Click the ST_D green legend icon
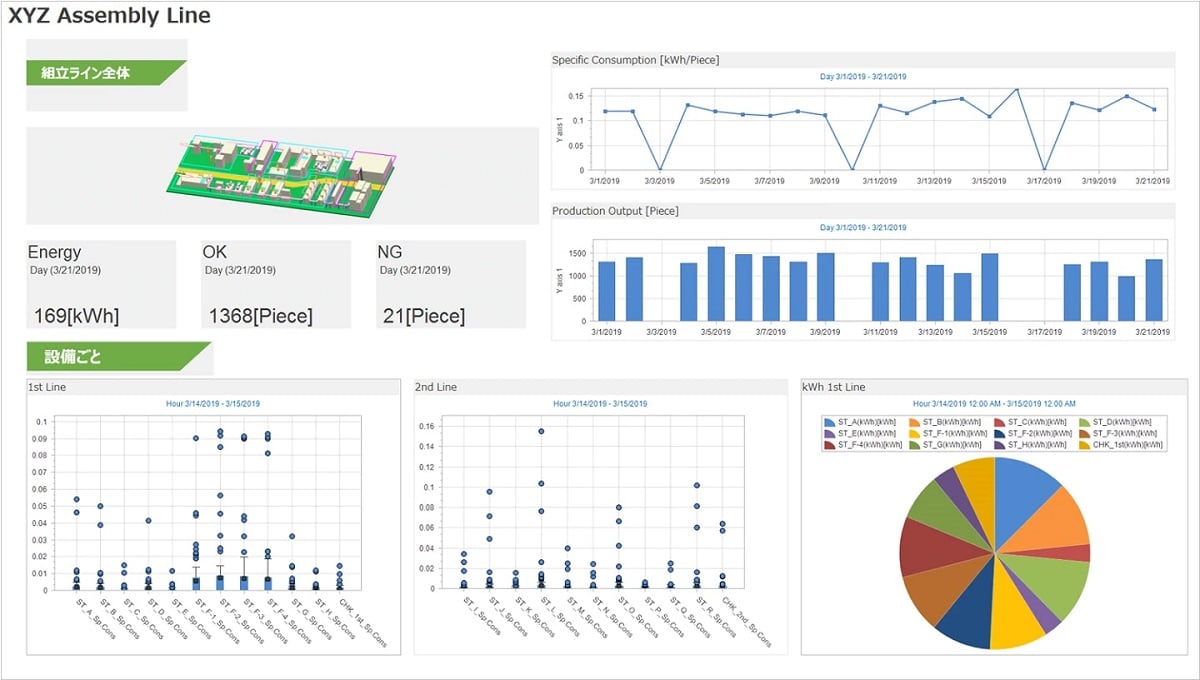 [x=1083, y=422]
